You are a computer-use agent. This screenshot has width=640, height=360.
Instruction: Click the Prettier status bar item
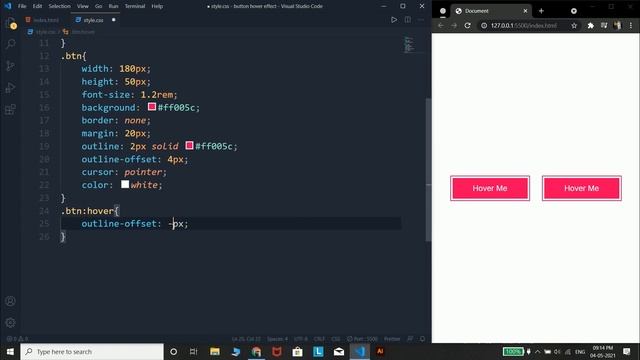point(392,339)
